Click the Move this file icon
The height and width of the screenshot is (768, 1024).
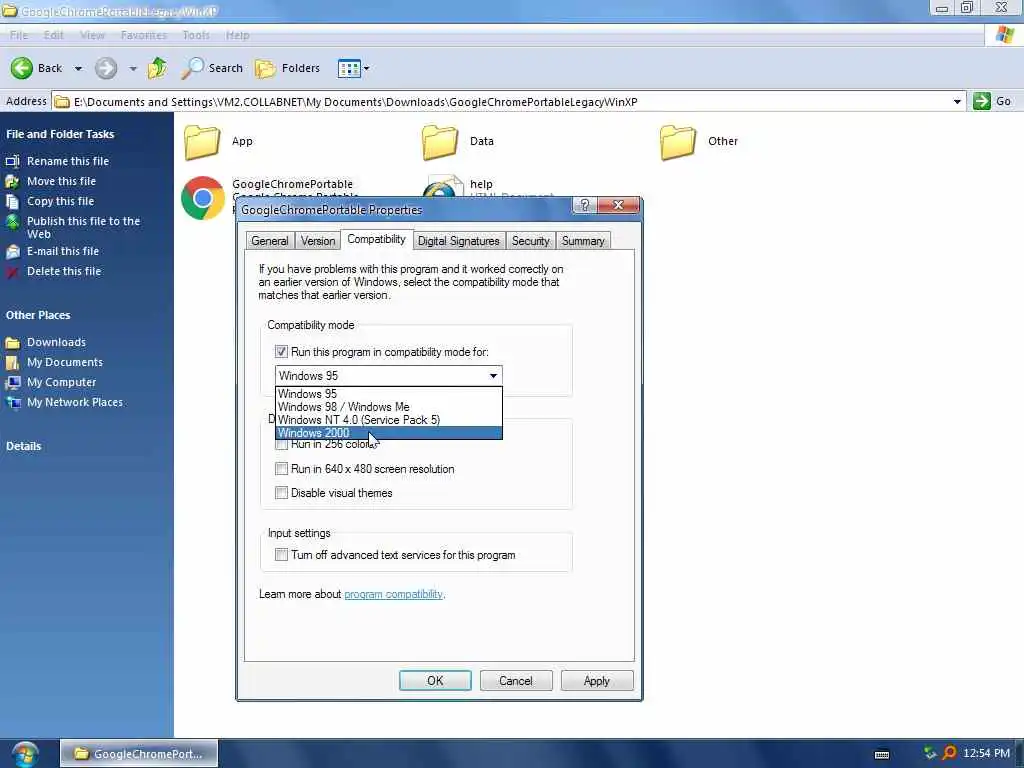tap(12, 182)
